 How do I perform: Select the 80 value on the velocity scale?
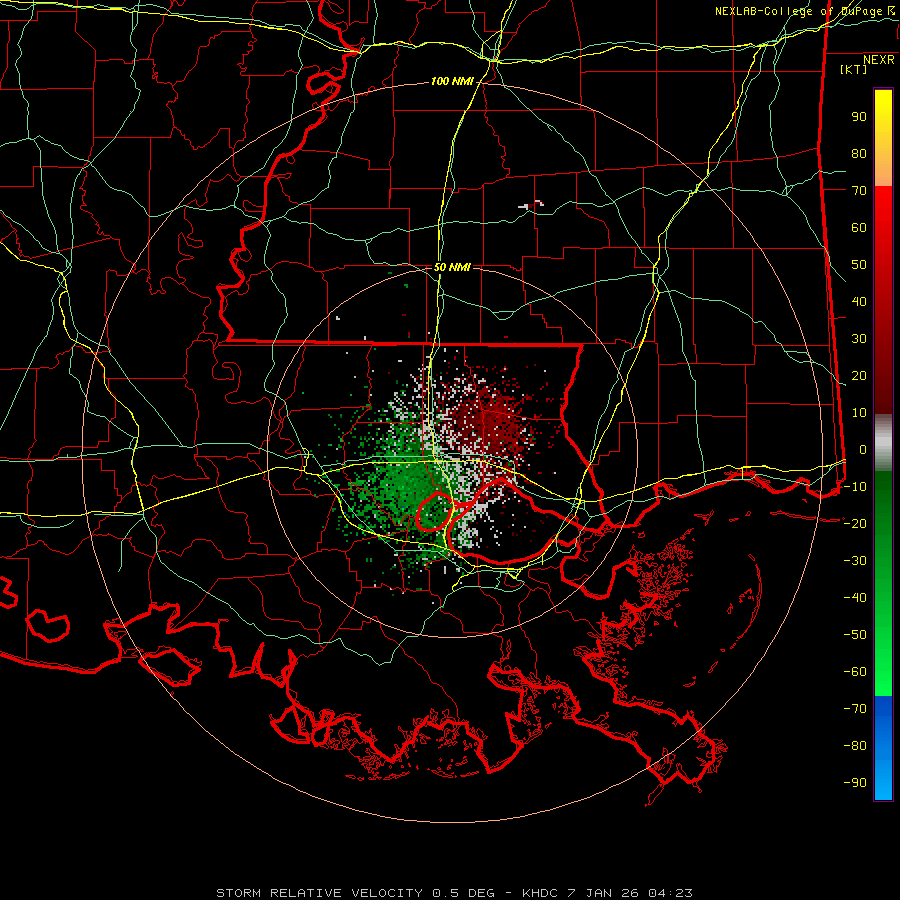tap(859, 154)
